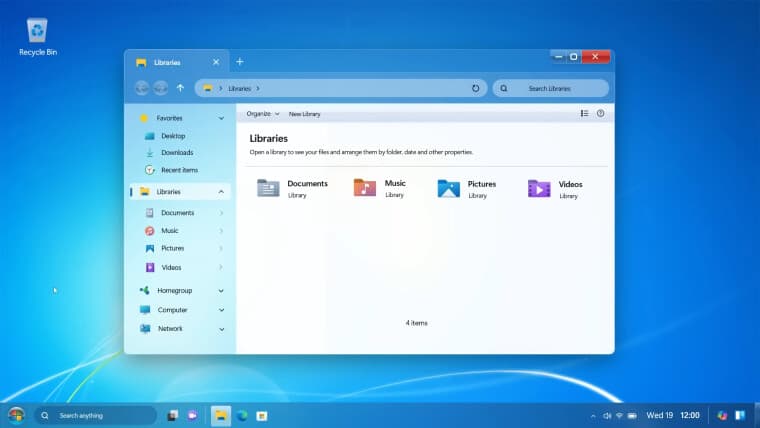Expand the Videos sidebar chevron

[221, 268]
